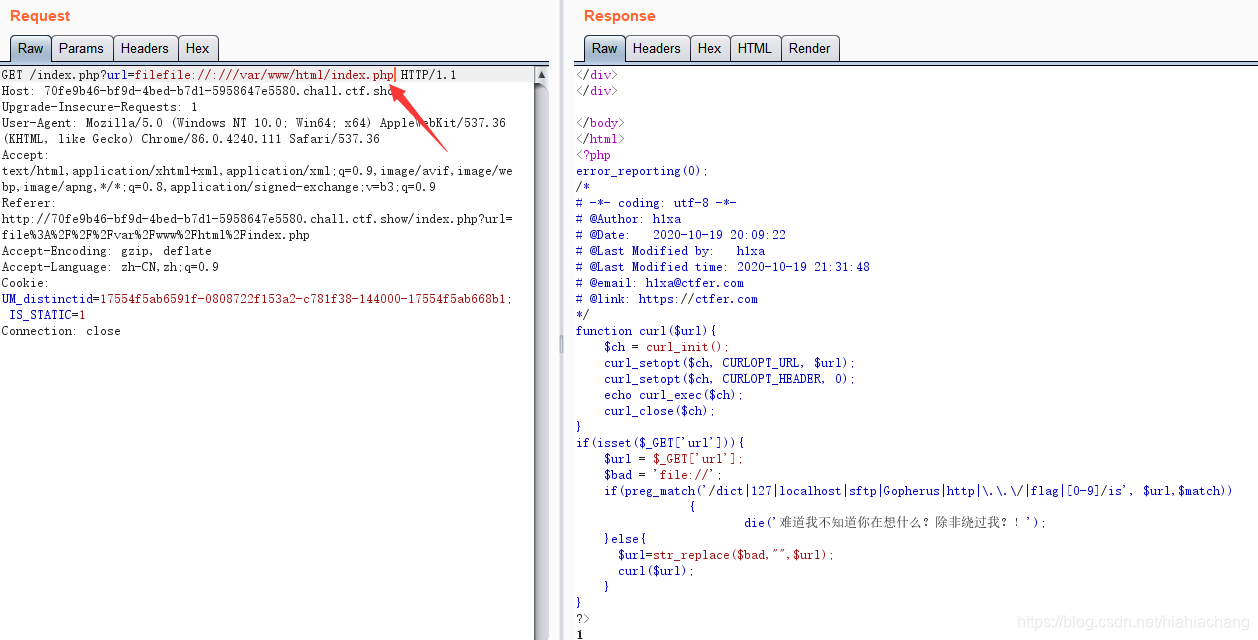Click the if(isset($_GET['url'])){ line
Screen dimensions: 1258x640
[661, 443]
